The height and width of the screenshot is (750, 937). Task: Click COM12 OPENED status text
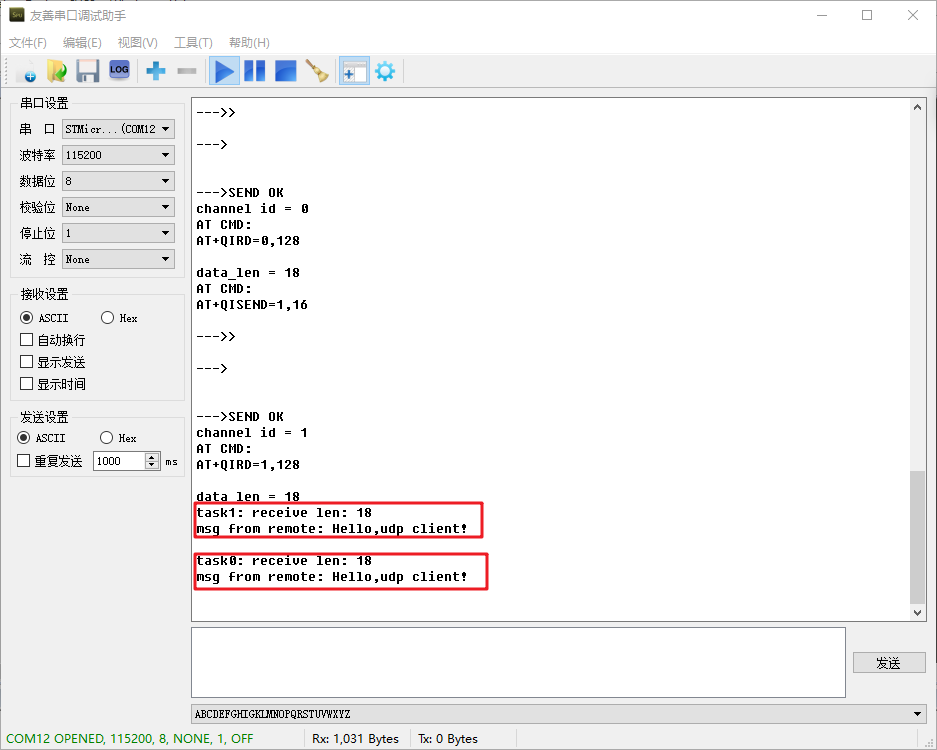129,739
